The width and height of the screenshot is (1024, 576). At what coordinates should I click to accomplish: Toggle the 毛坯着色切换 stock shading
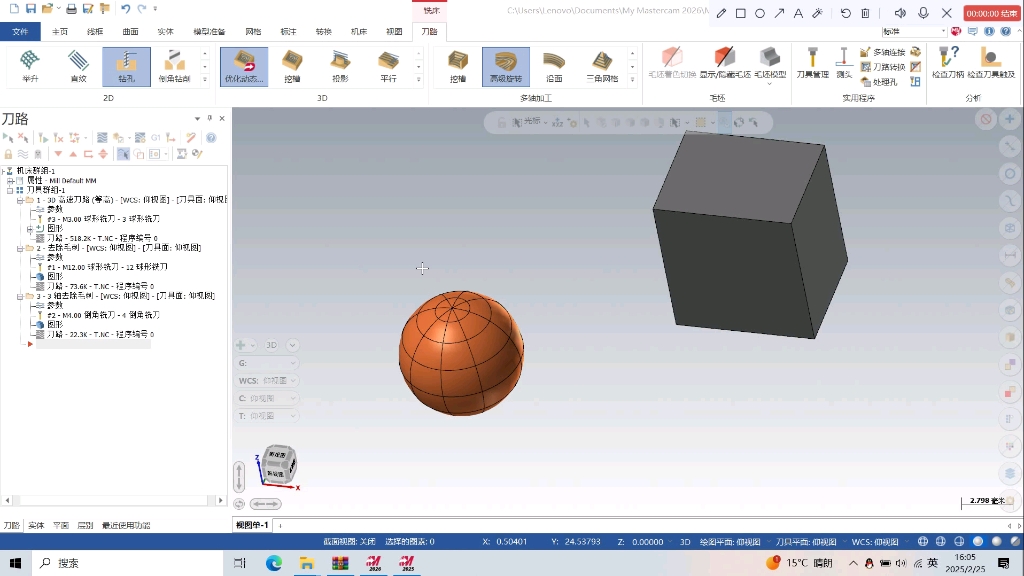click(x=672, y=63)
